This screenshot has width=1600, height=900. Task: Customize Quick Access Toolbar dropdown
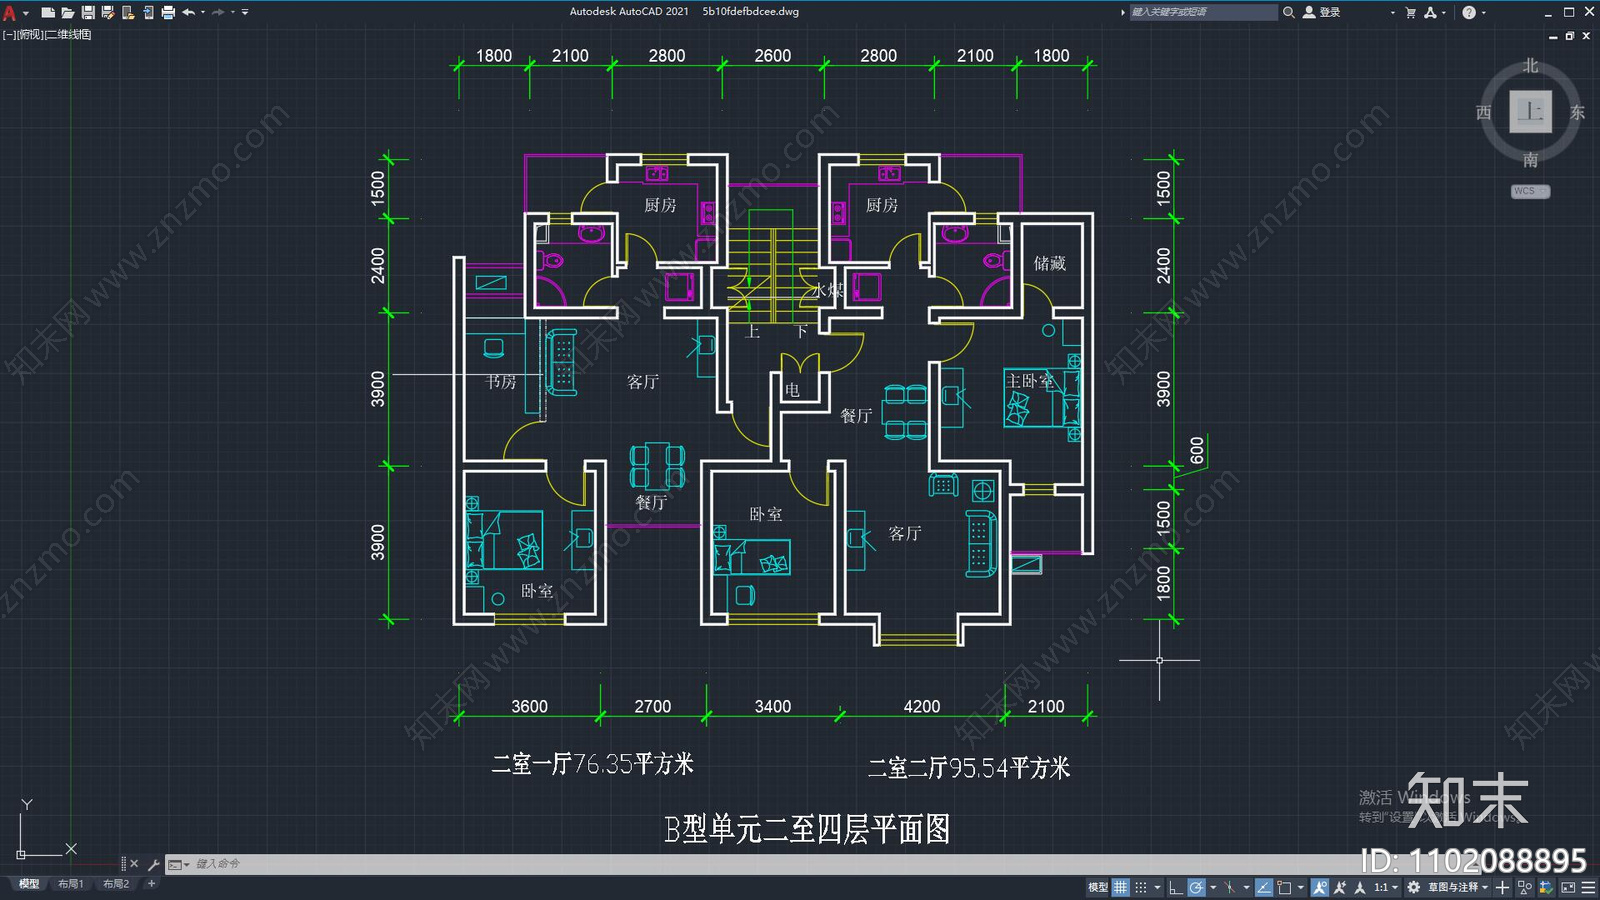pyautogui.click(x=245, y=12)
